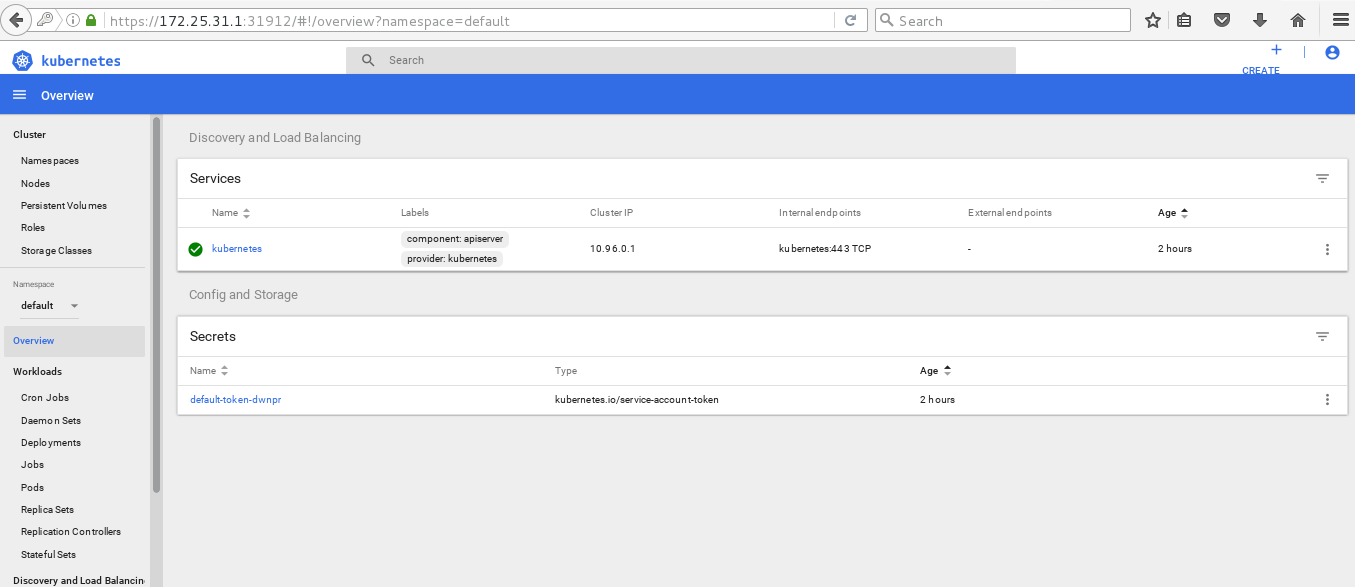The width and height of the screenshot is (1355, 587).
Task: Open Replica Sets in the sidebar
Action: coord(47,510)
